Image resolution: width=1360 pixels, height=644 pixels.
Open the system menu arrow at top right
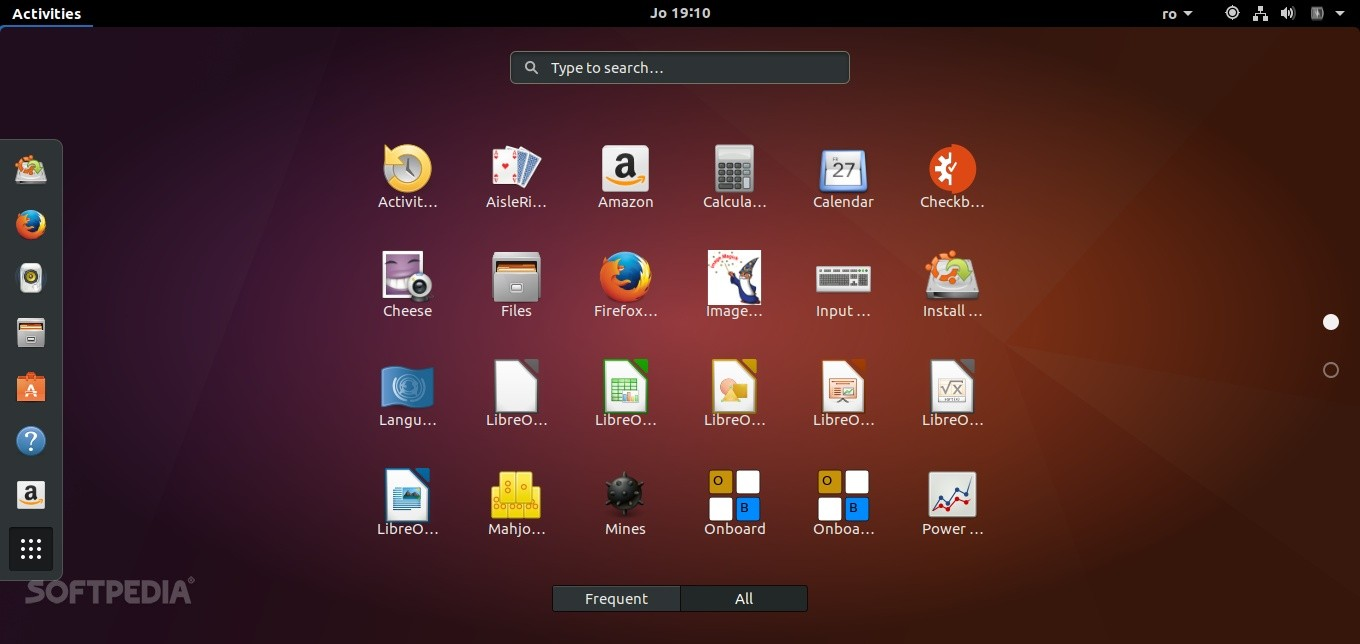pyautogui.click(x=1340, y=13)
